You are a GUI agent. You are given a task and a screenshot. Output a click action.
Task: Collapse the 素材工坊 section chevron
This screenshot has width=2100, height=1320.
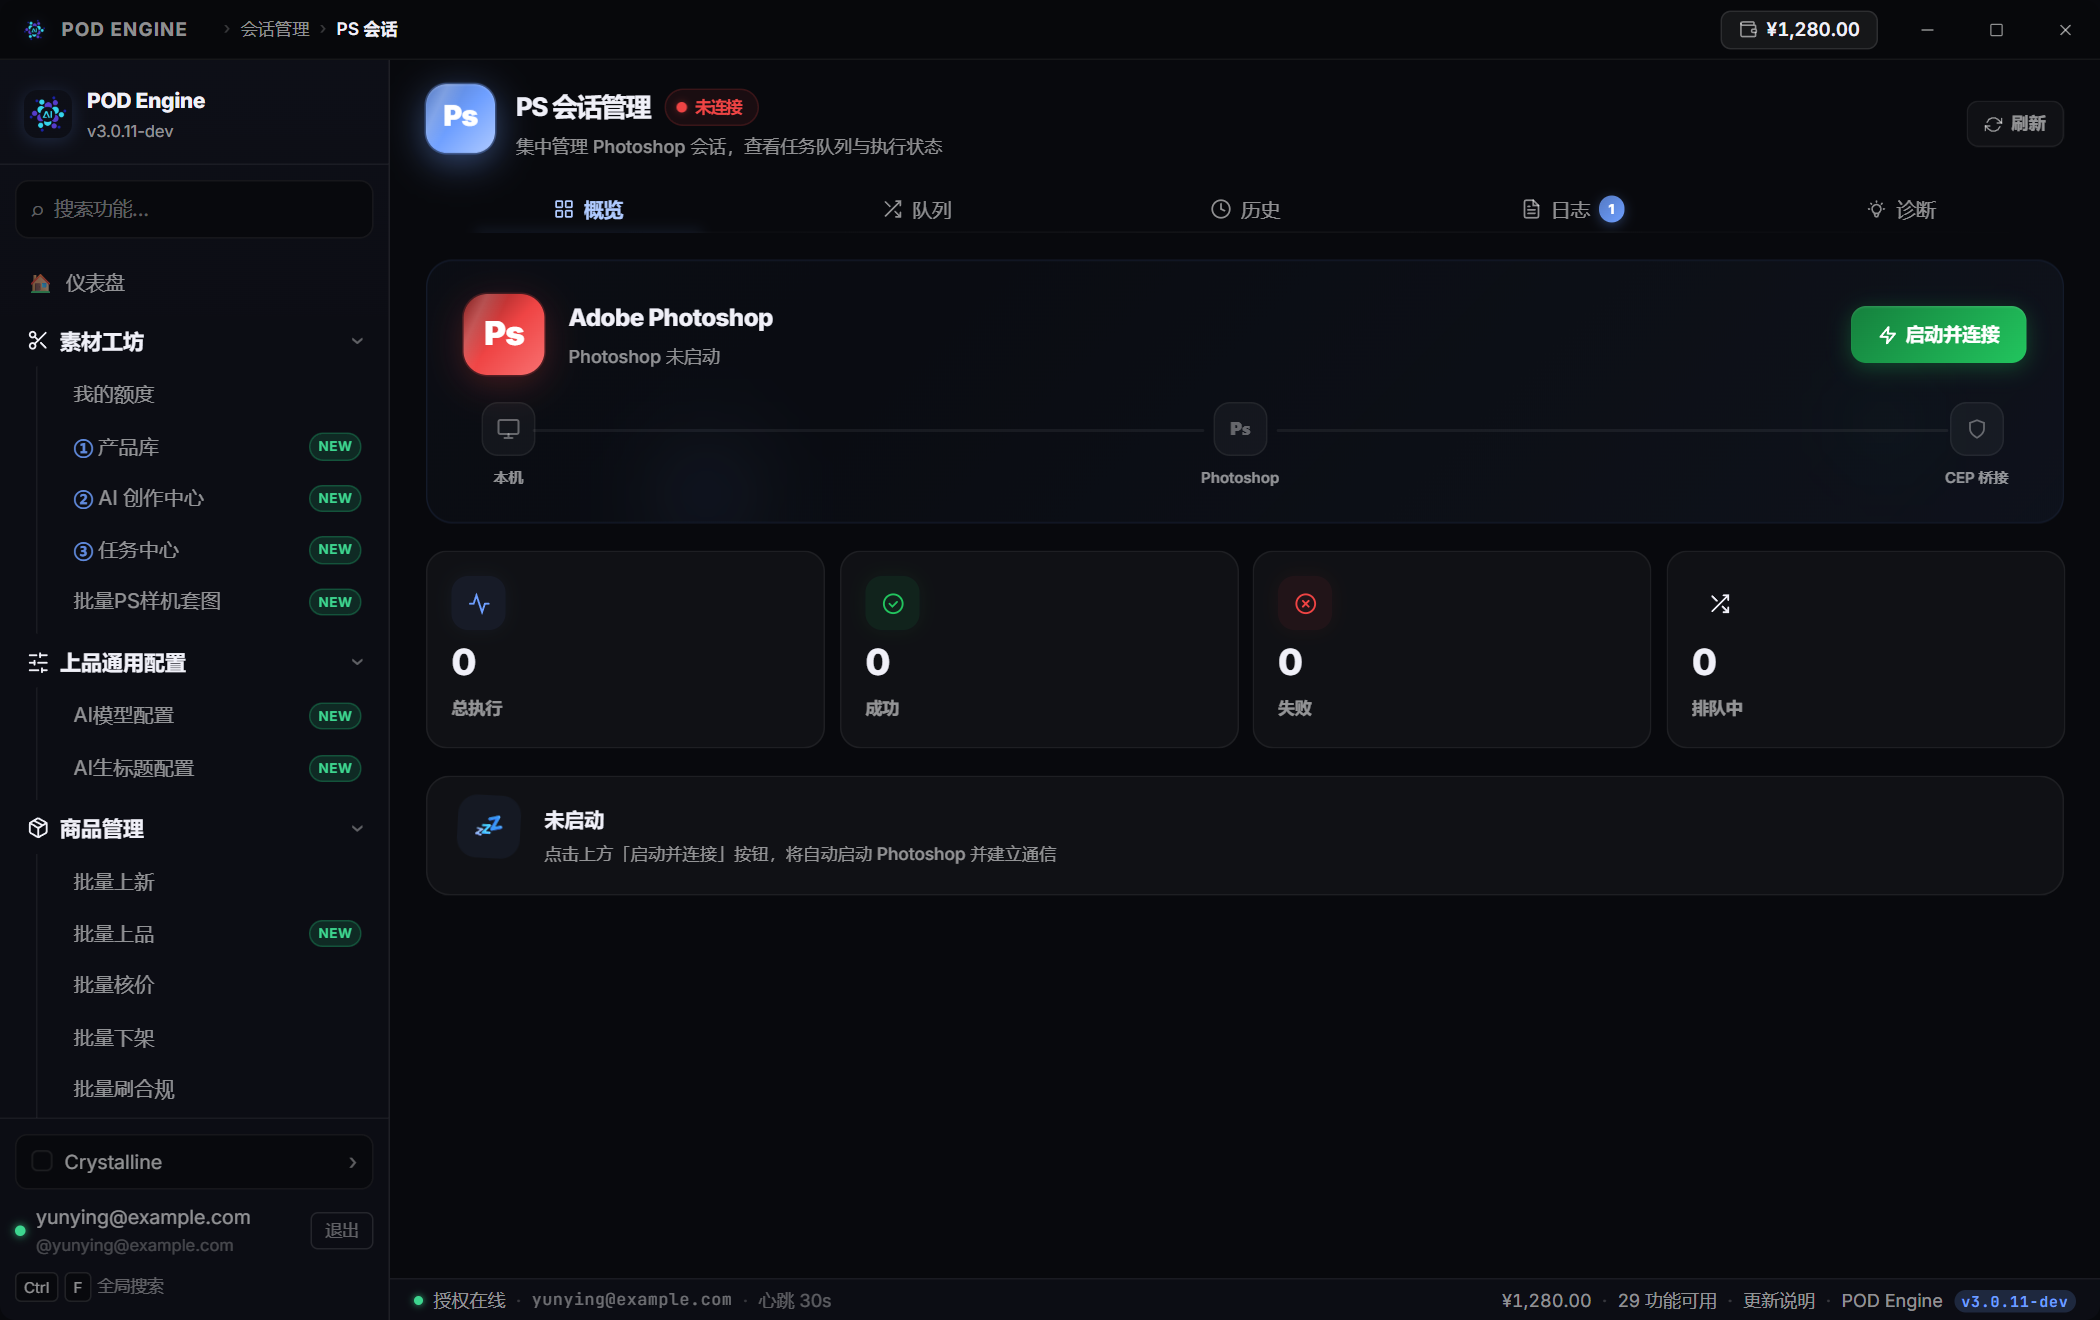coord(357,341)
